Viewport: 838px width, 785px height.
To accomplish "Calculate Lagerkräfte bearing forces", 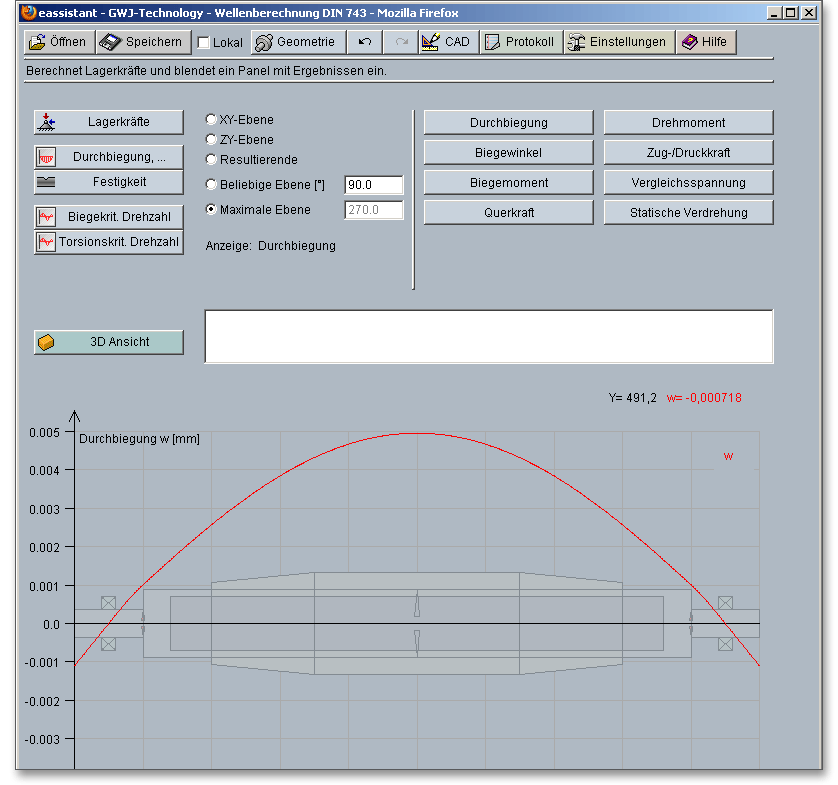I will 109,122.
